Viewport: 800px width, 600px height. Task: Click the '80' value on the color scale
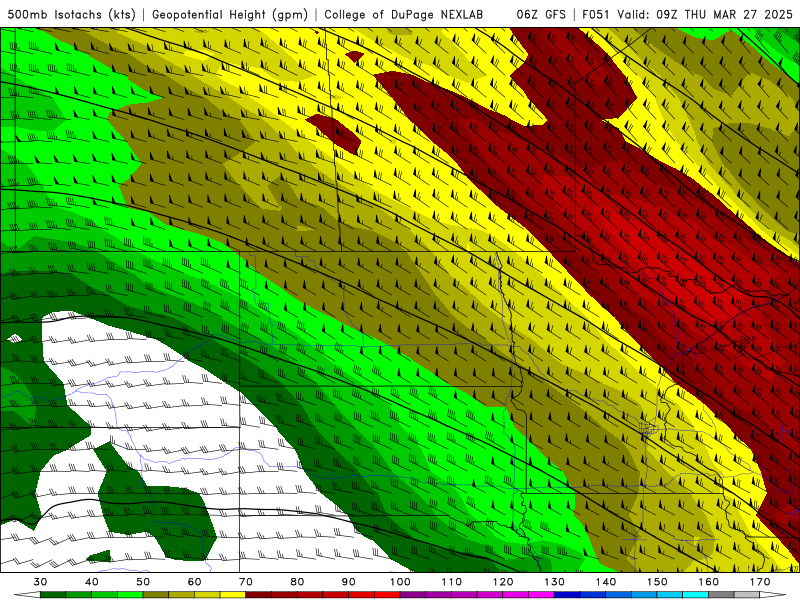[x=297, y=582]
